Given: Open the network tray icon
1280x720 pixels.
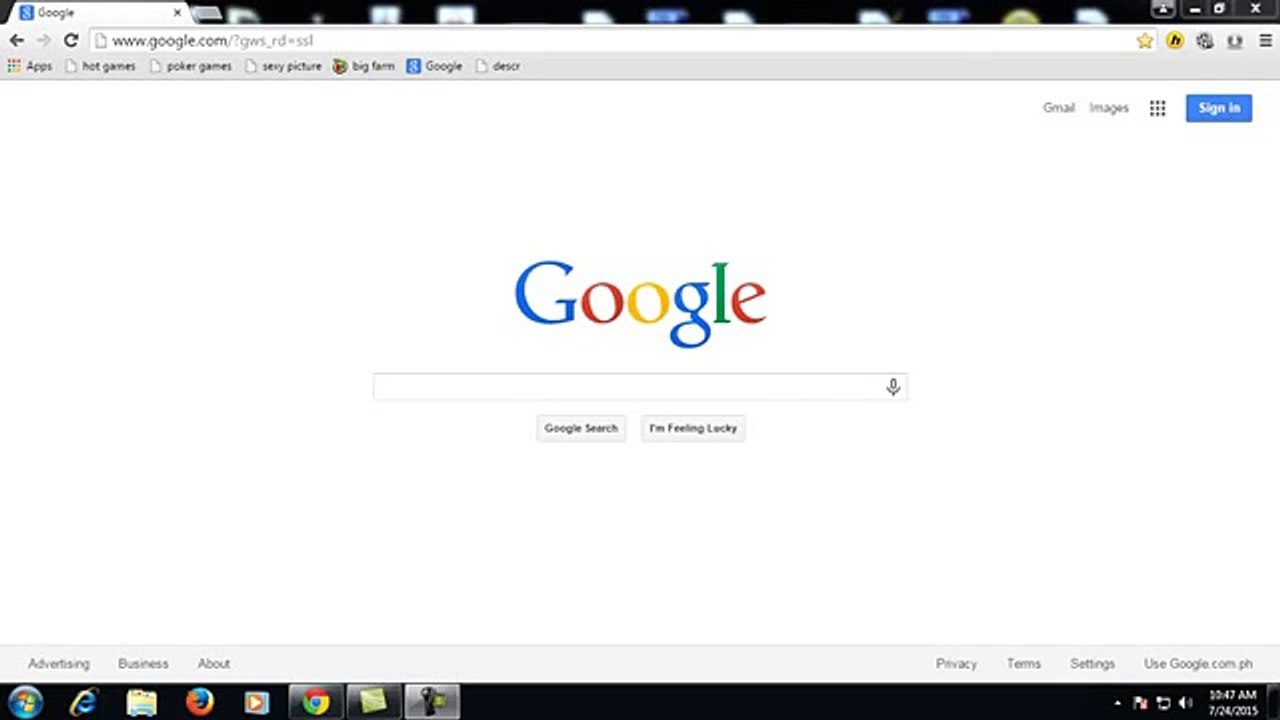Looking at the screenshot, I should (x=1163, y=703).
